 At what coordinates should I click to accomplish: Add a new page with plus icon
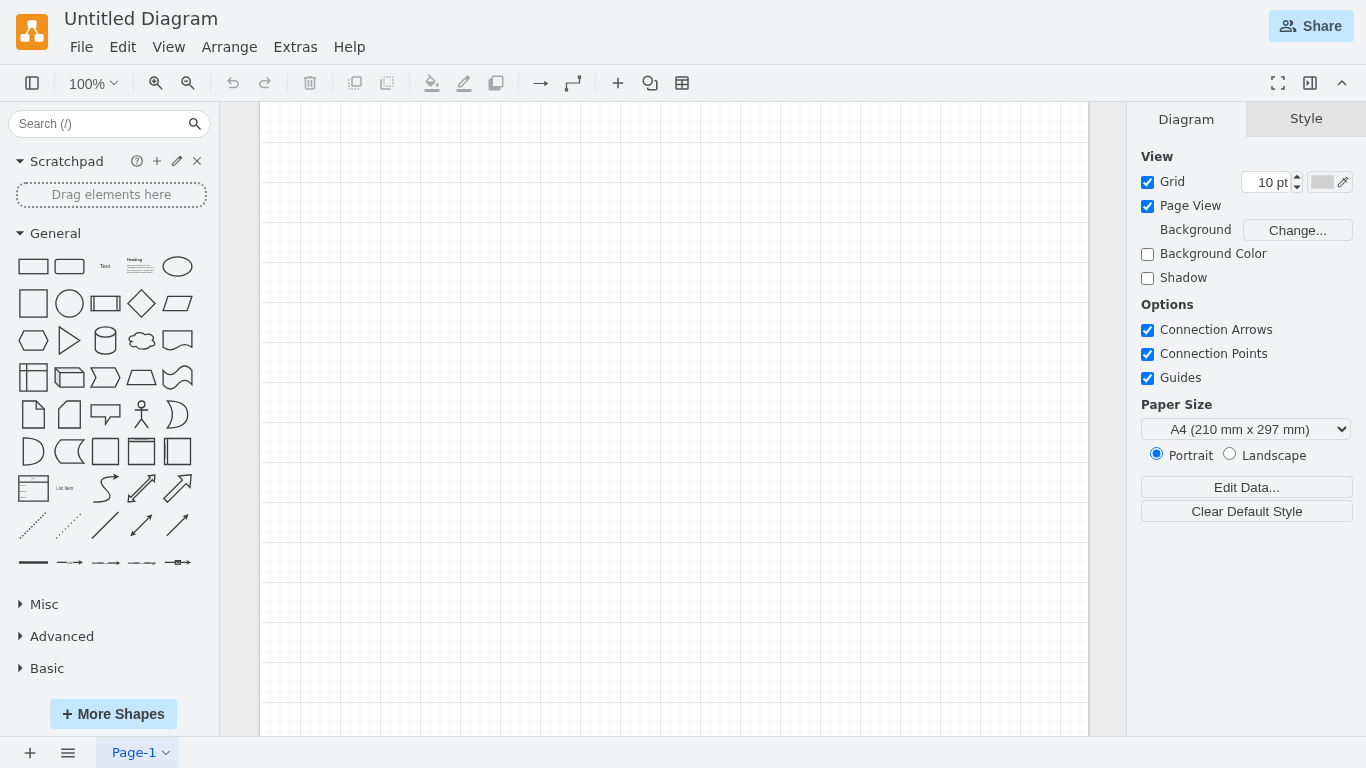click(x=30, y=753)
